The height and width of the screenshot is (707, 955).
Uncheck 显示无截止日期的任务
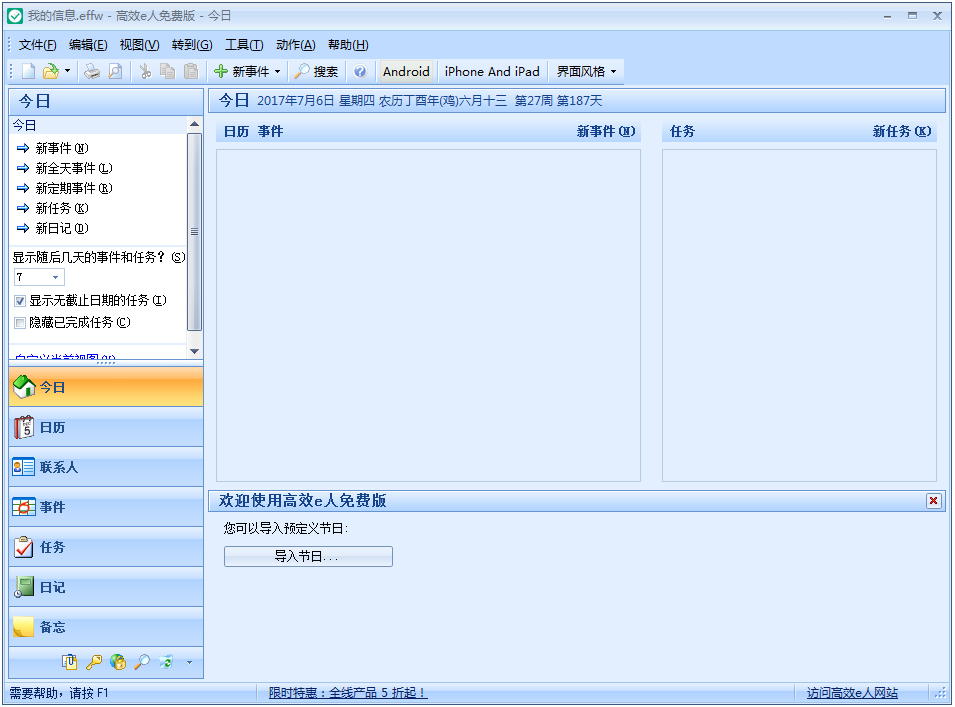18,302
